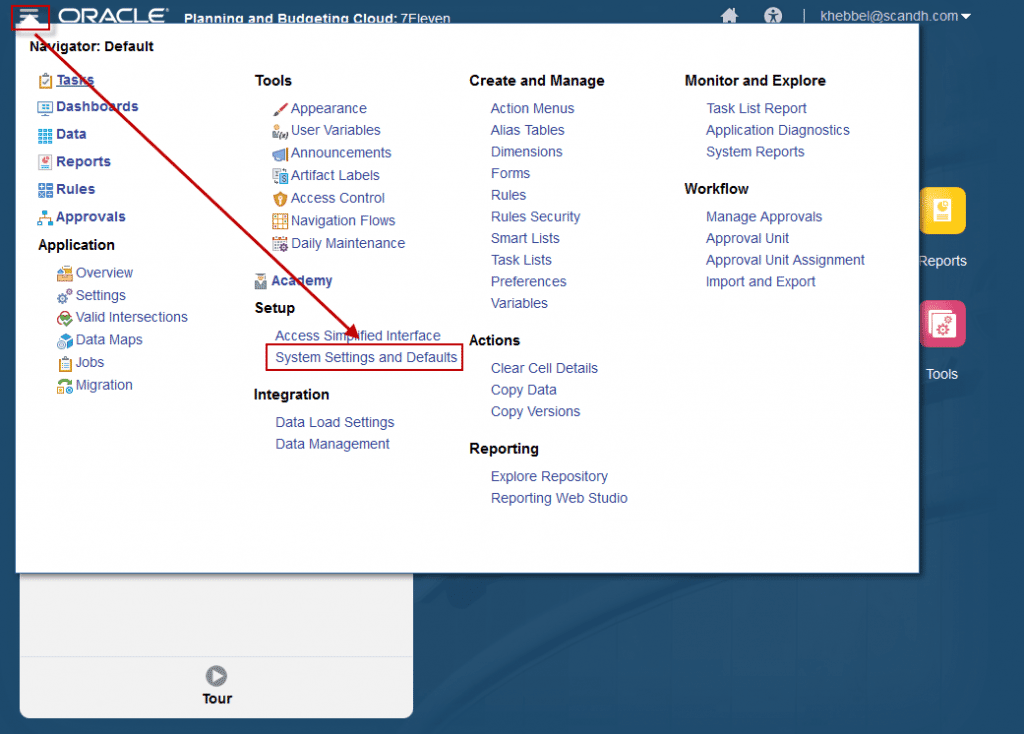Expand the khebbel@scandh.com account dropdown
Image resolution: width=1024 pixels, height=734 pixels.
894,15
